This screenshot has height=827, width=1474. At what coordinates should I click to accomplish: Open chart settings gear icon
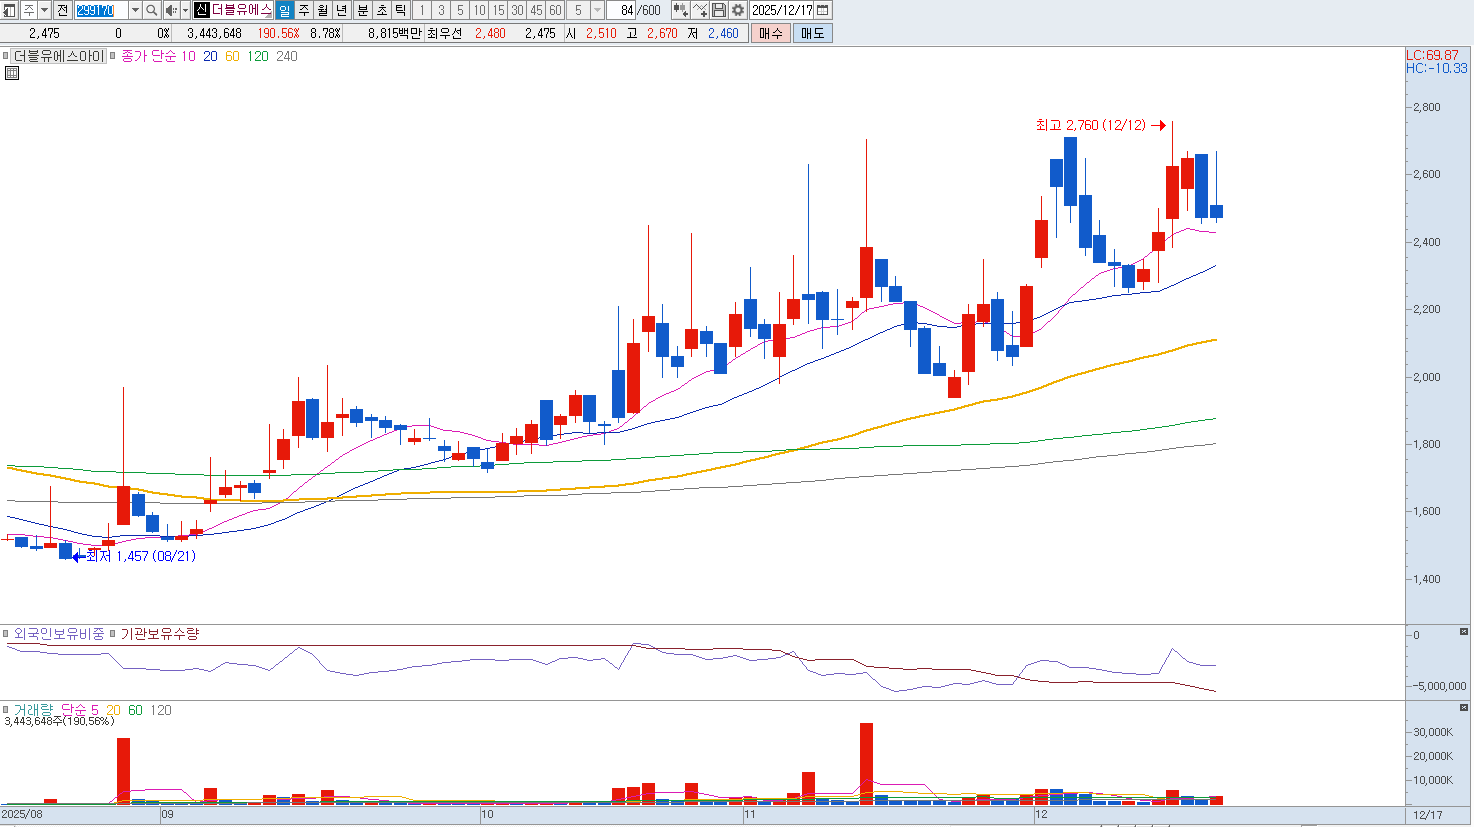click(738, 10)
